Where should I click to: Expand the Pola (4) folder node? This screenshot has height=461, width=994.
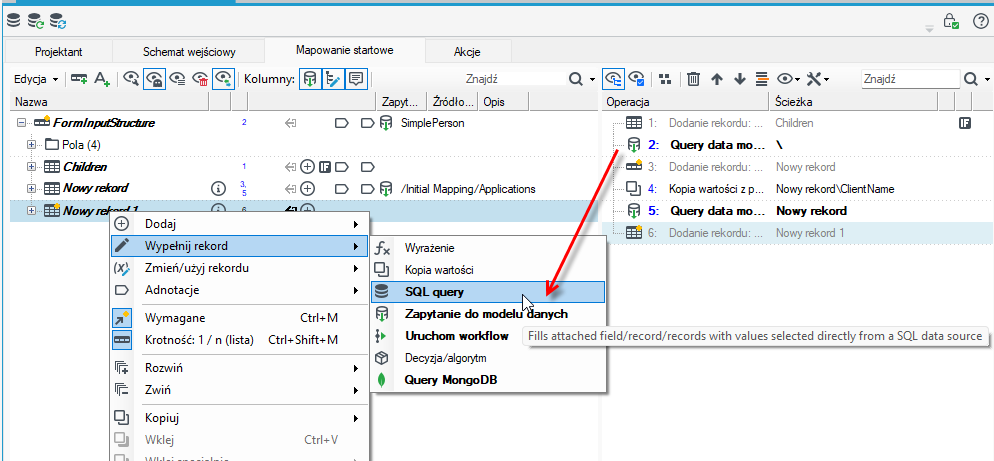click(x=31, y=145)
